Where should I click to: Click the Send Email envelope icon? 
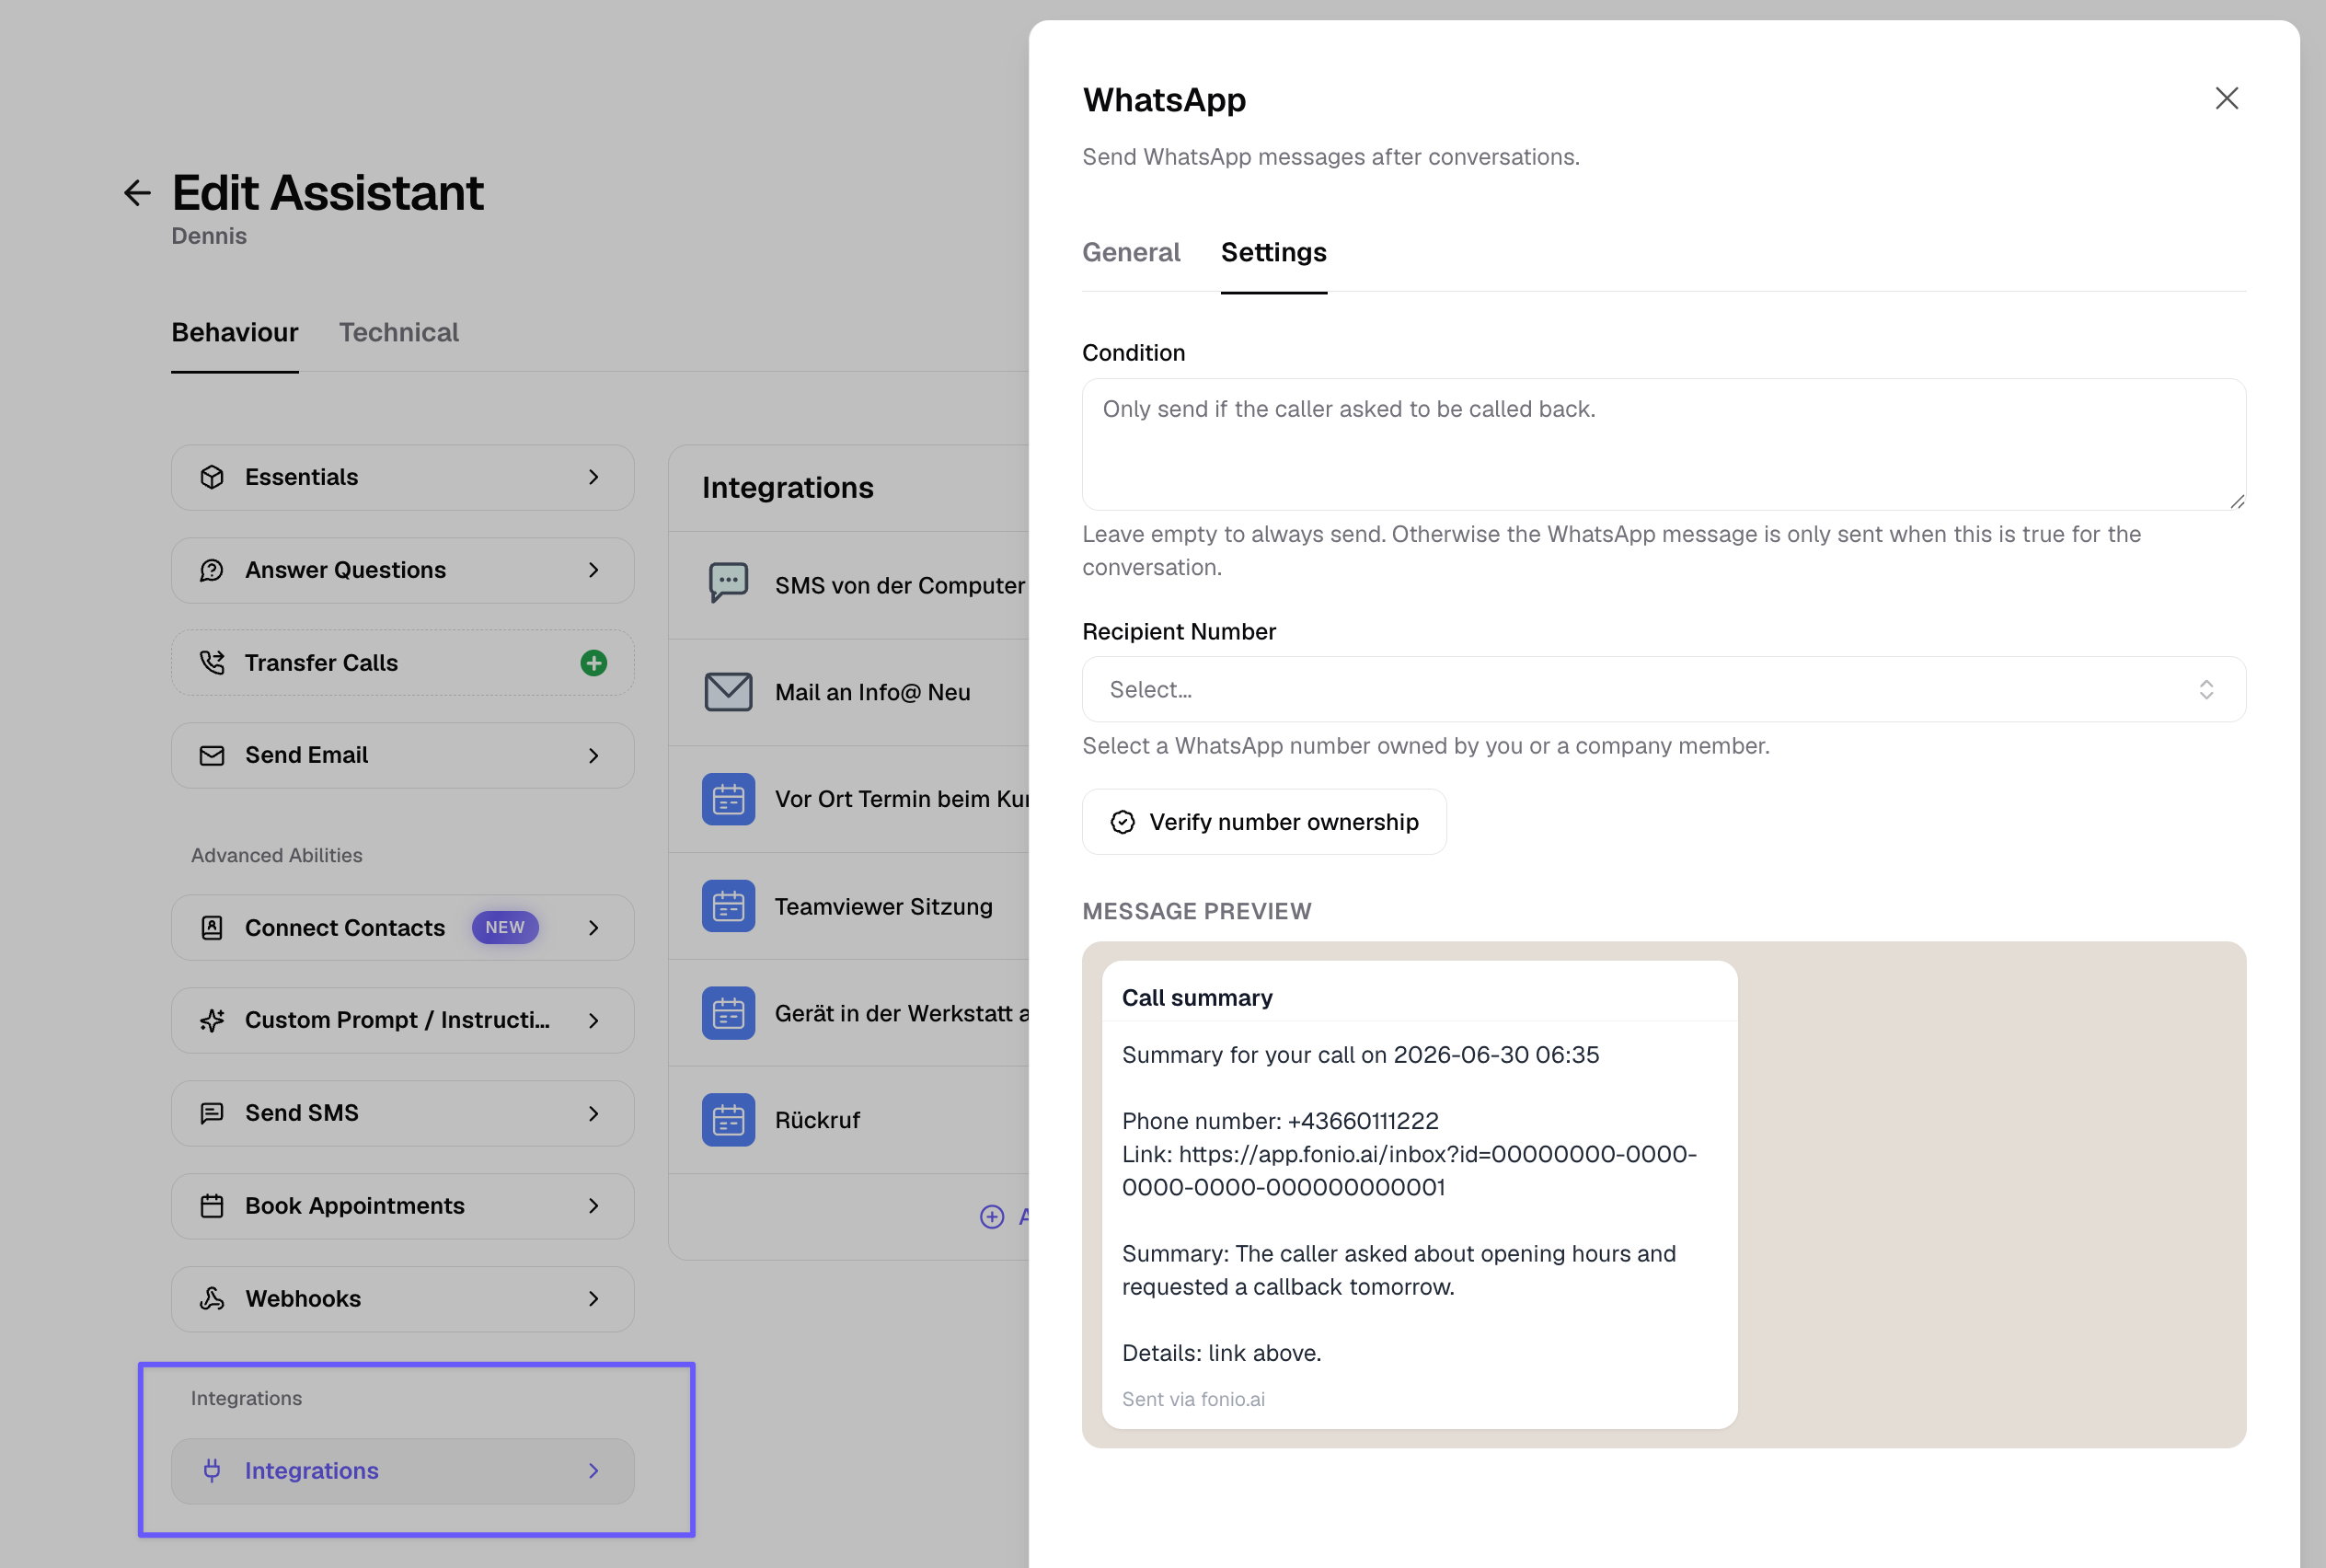212,756
